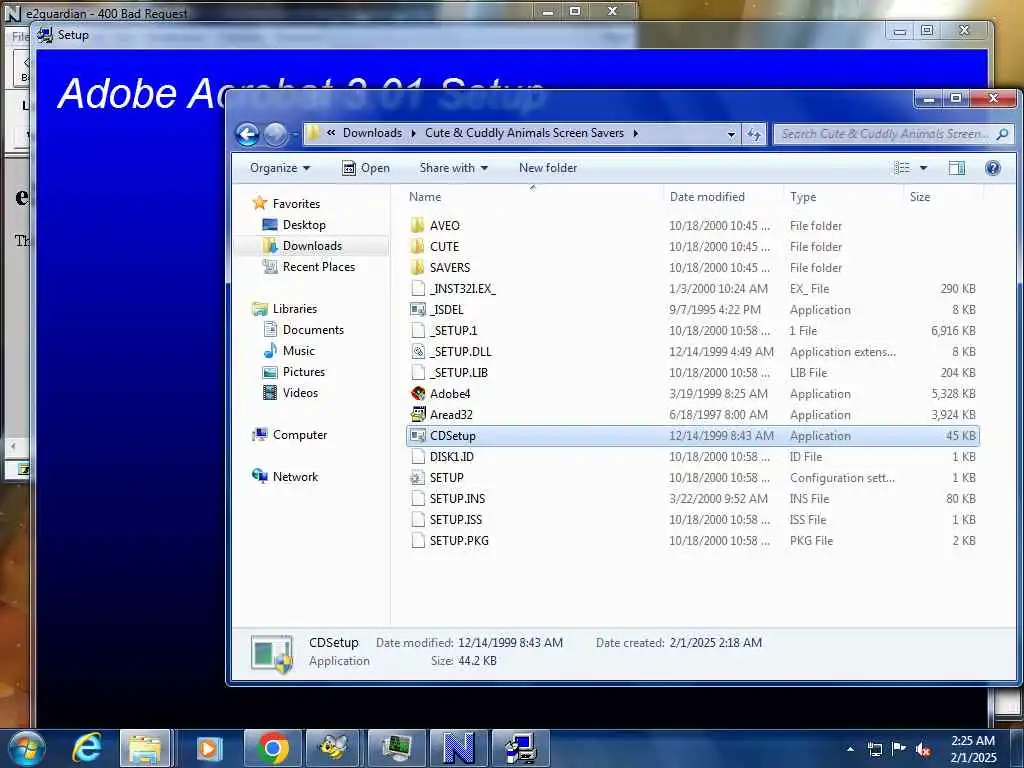Expand arrow after Cute & Cuddly Animals breadcrumb
This screenshot has width=1024, height=768.
(x=635, y=133)
